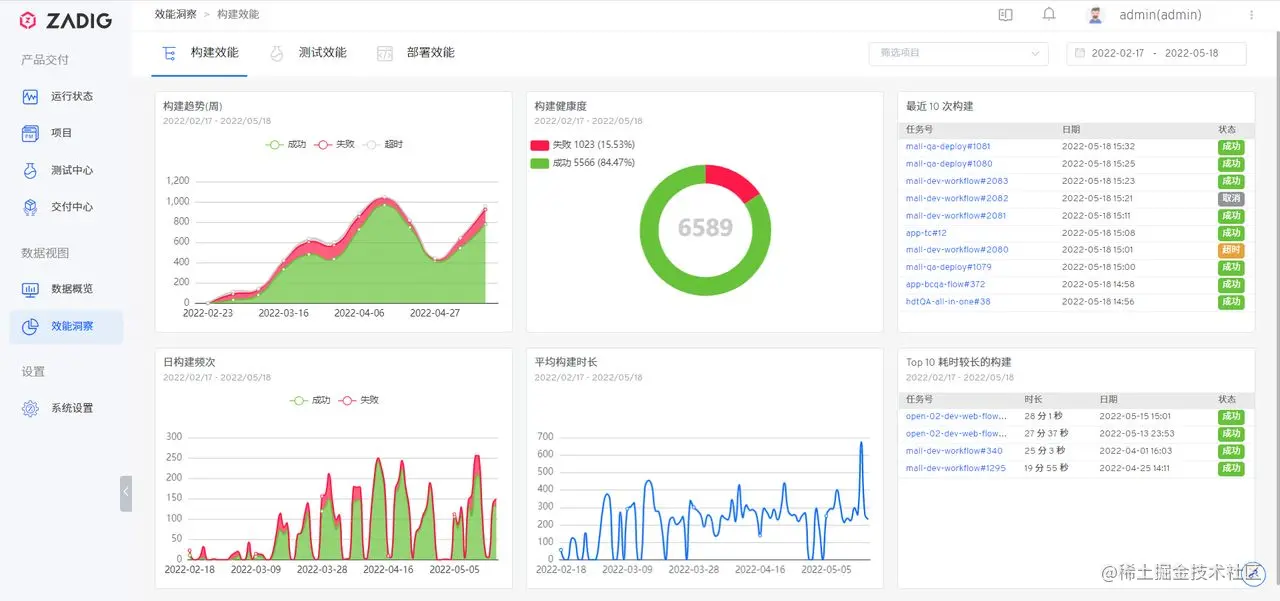Click 取消 status tag of mall-dev-workflow#2082

pyautogui.click(x=1230, y=198)
